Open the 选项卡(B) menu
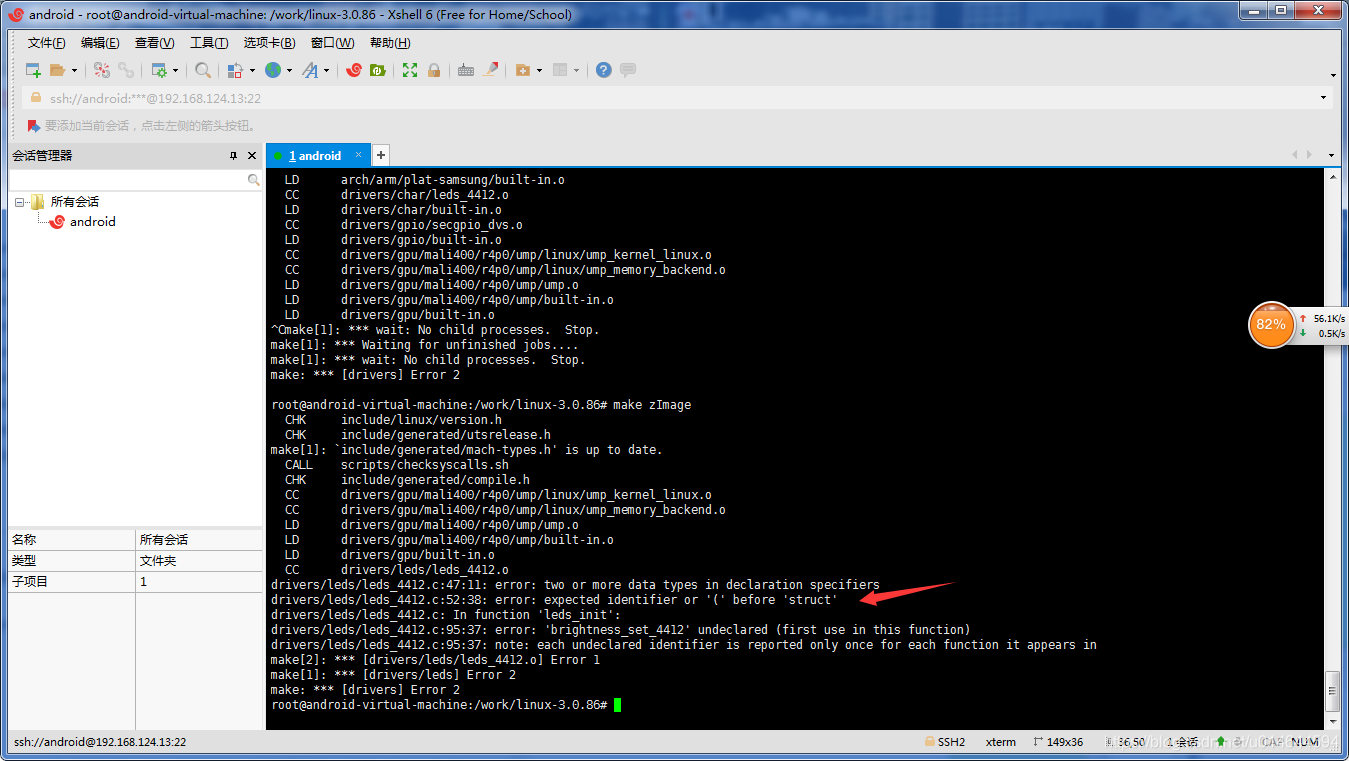The image size is (1349, 761). click(x=269, y=43)
